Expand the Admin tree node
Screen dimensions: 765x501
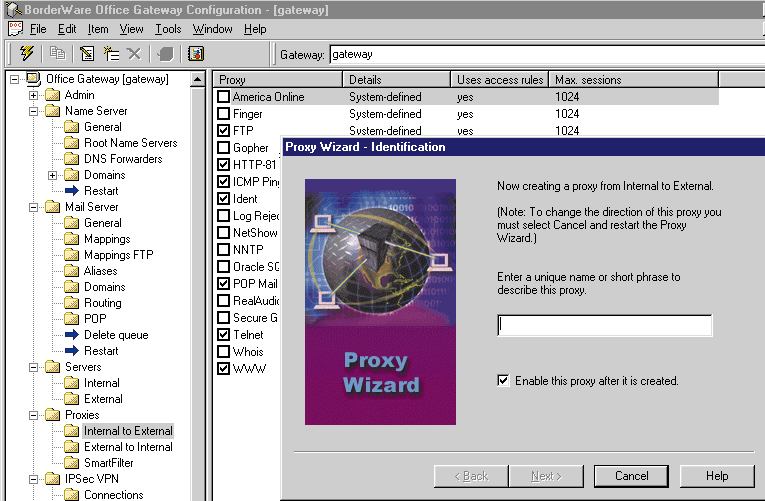33,95
